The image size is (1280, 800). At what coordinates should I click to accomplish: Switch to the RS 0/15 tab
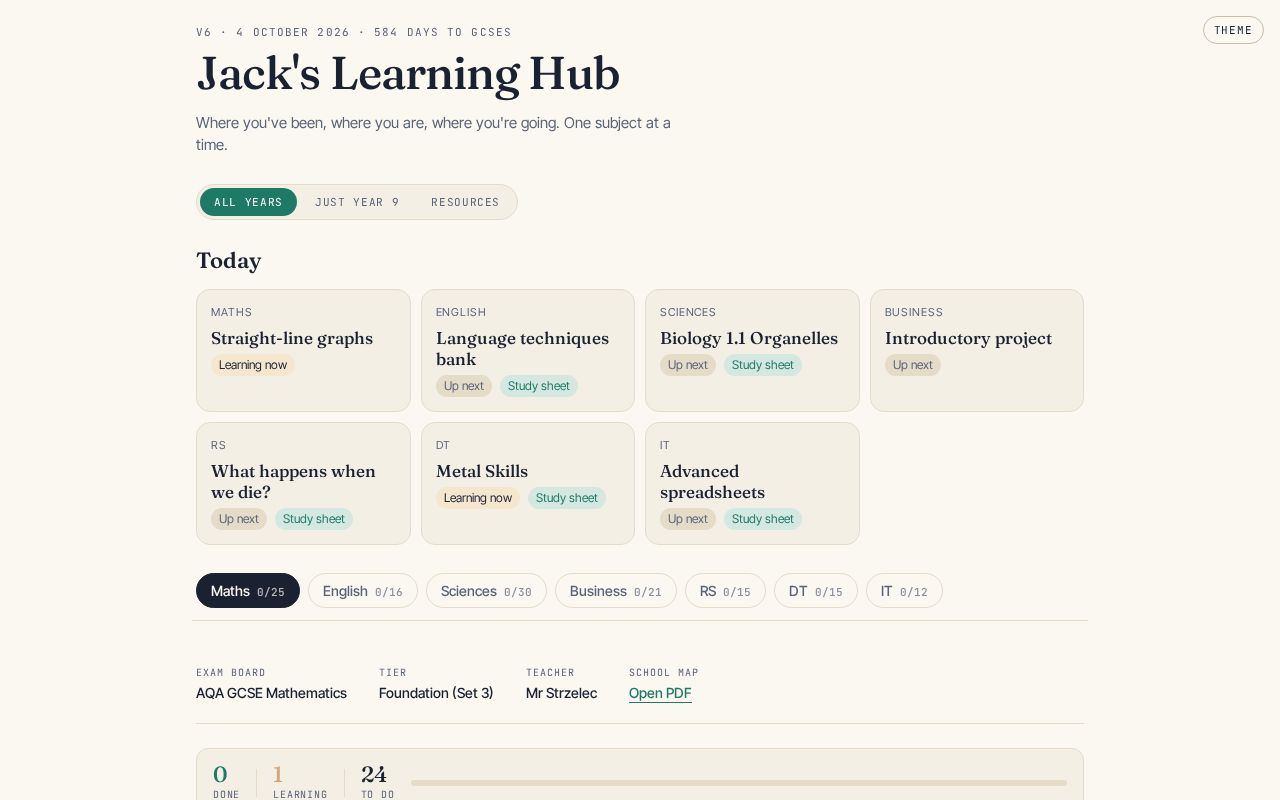pyautogui.click(x=725, y=591)
